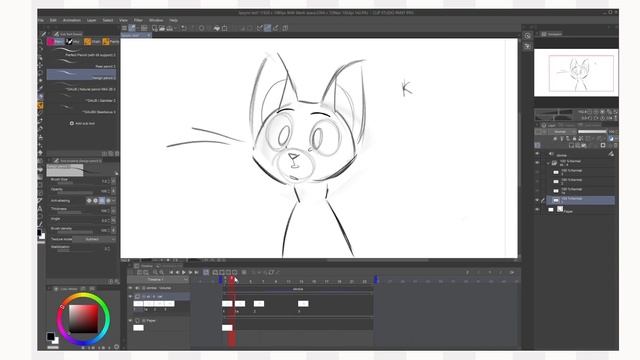Toggle visibility of the selected highlighted layer
This screenshot has height=360, width=640.
point(537,200)
